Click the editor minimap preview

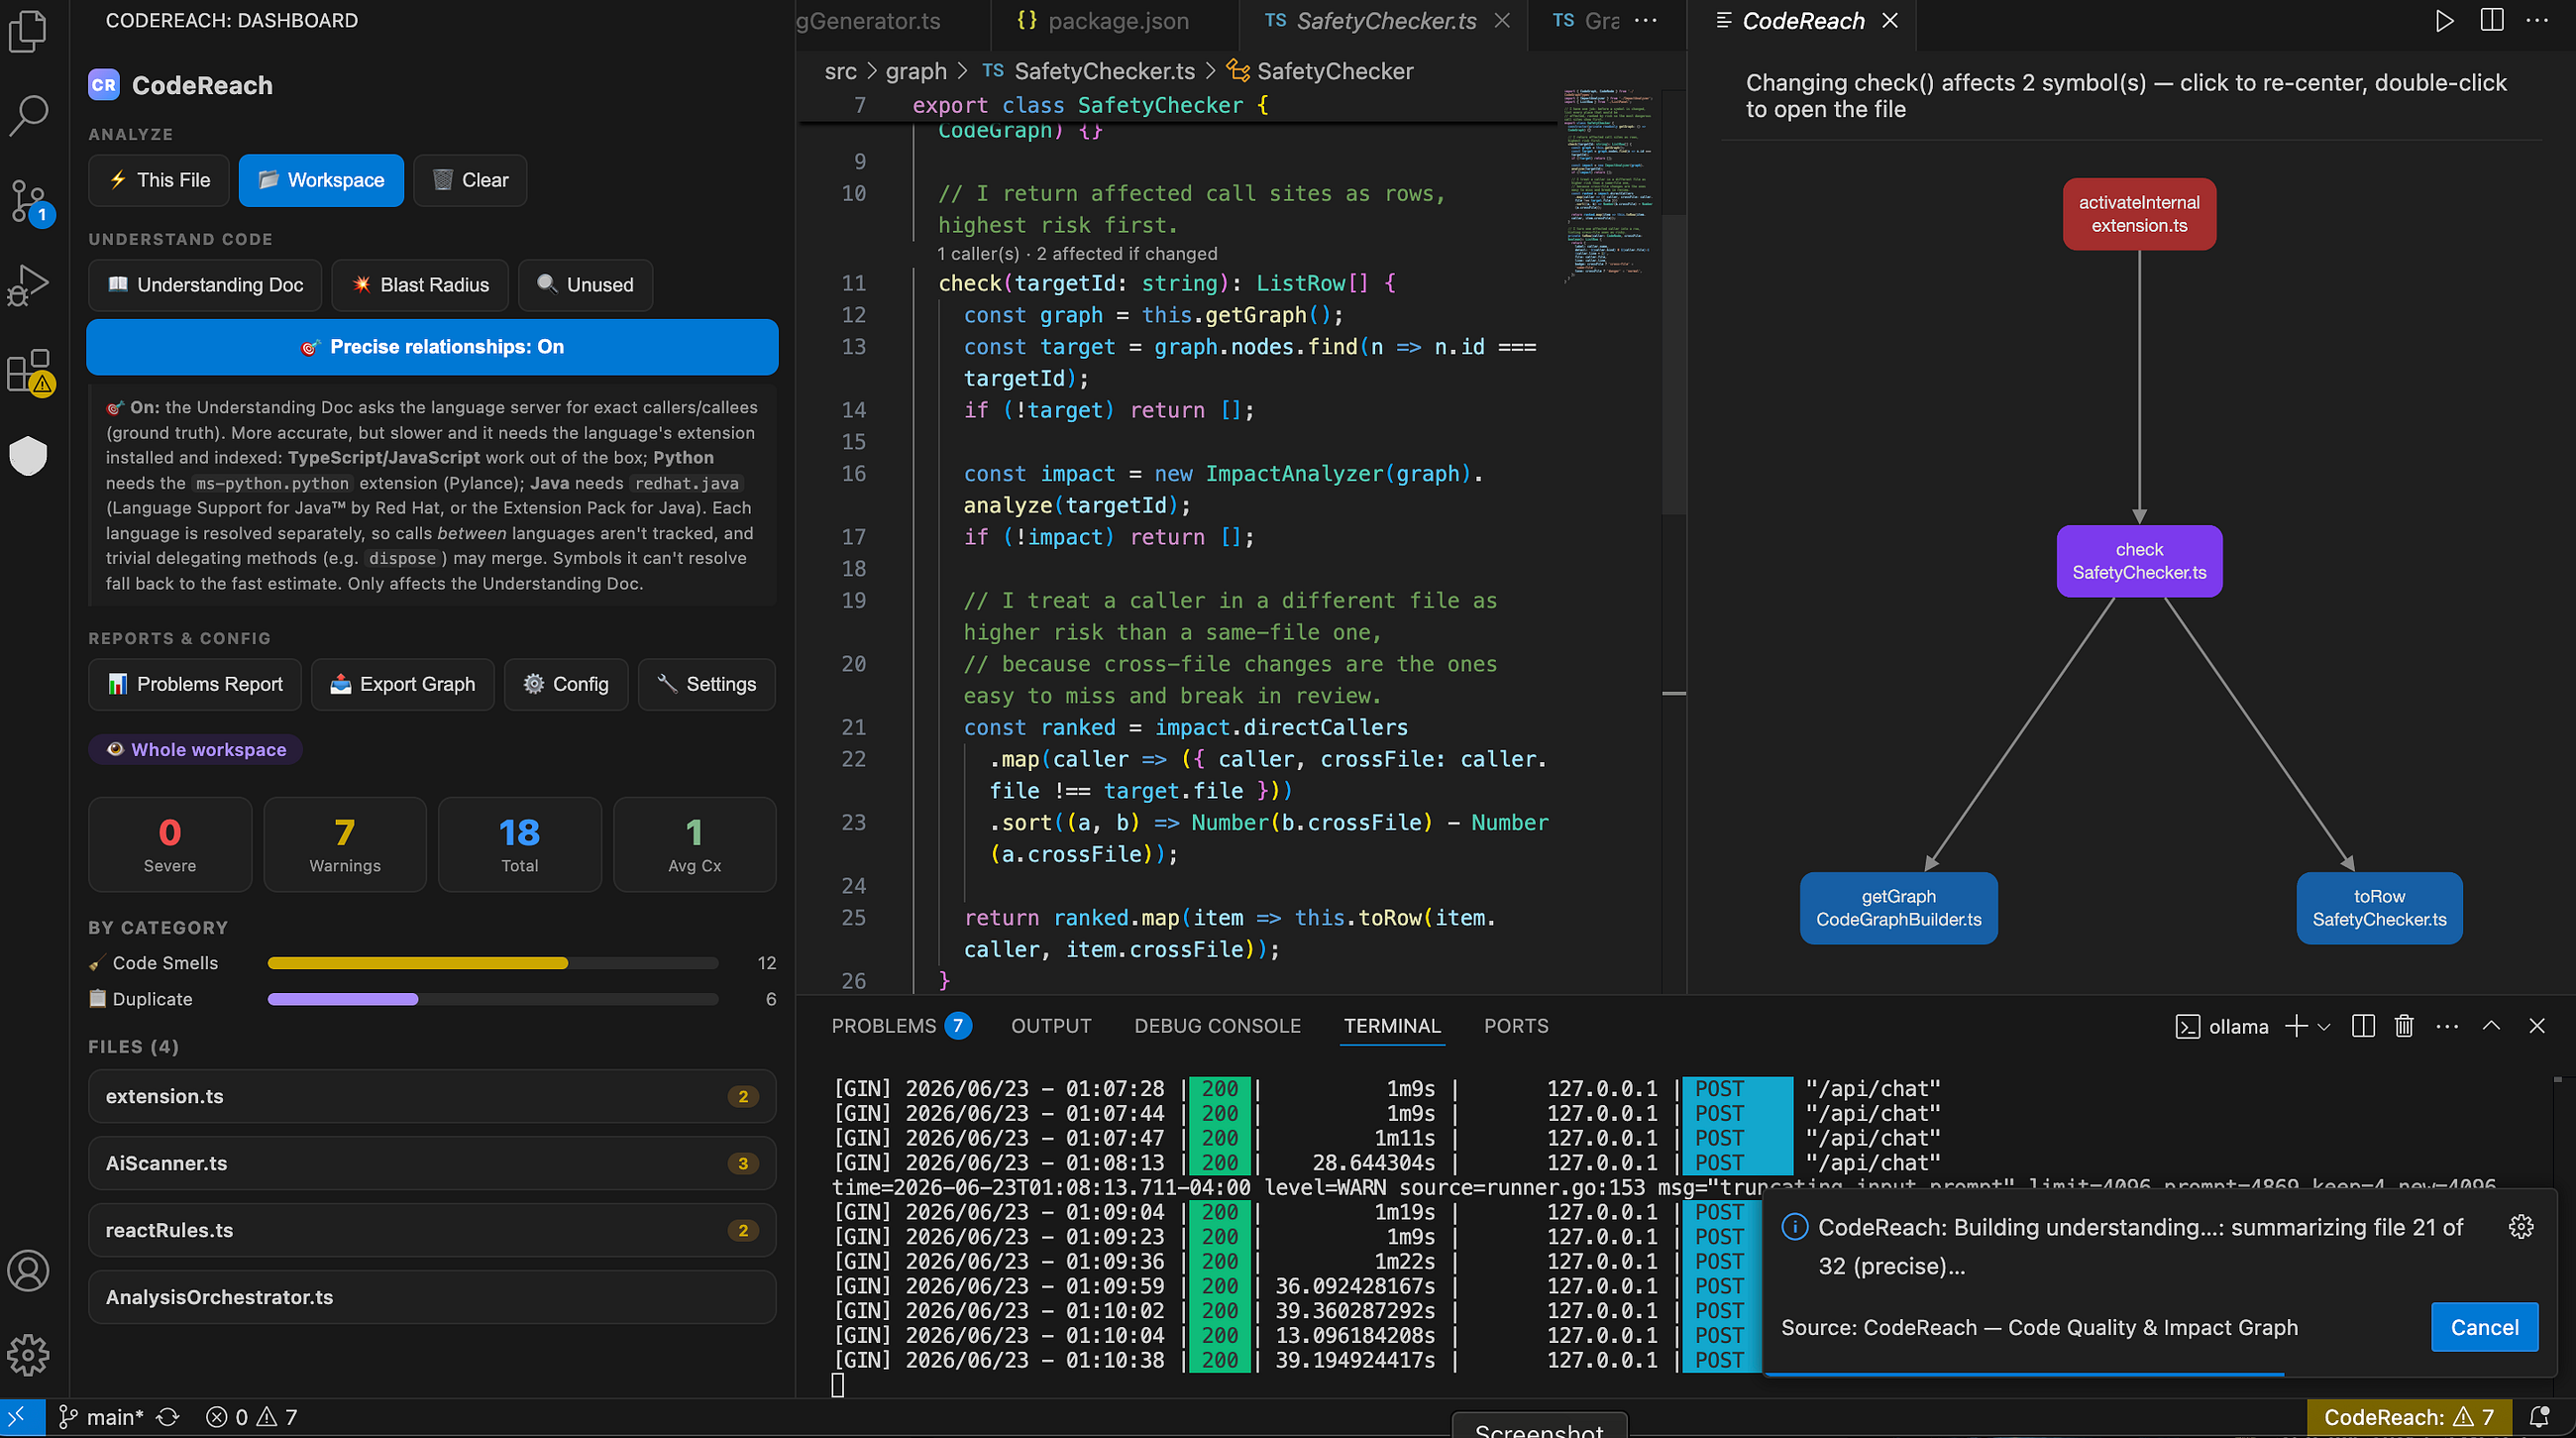[1609, 185]
